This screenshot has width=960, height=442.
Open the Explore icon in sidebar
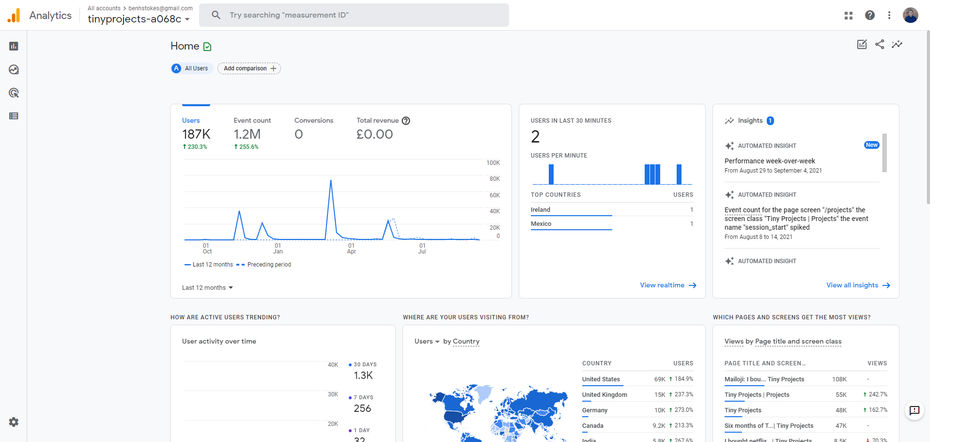pos(14,70)
